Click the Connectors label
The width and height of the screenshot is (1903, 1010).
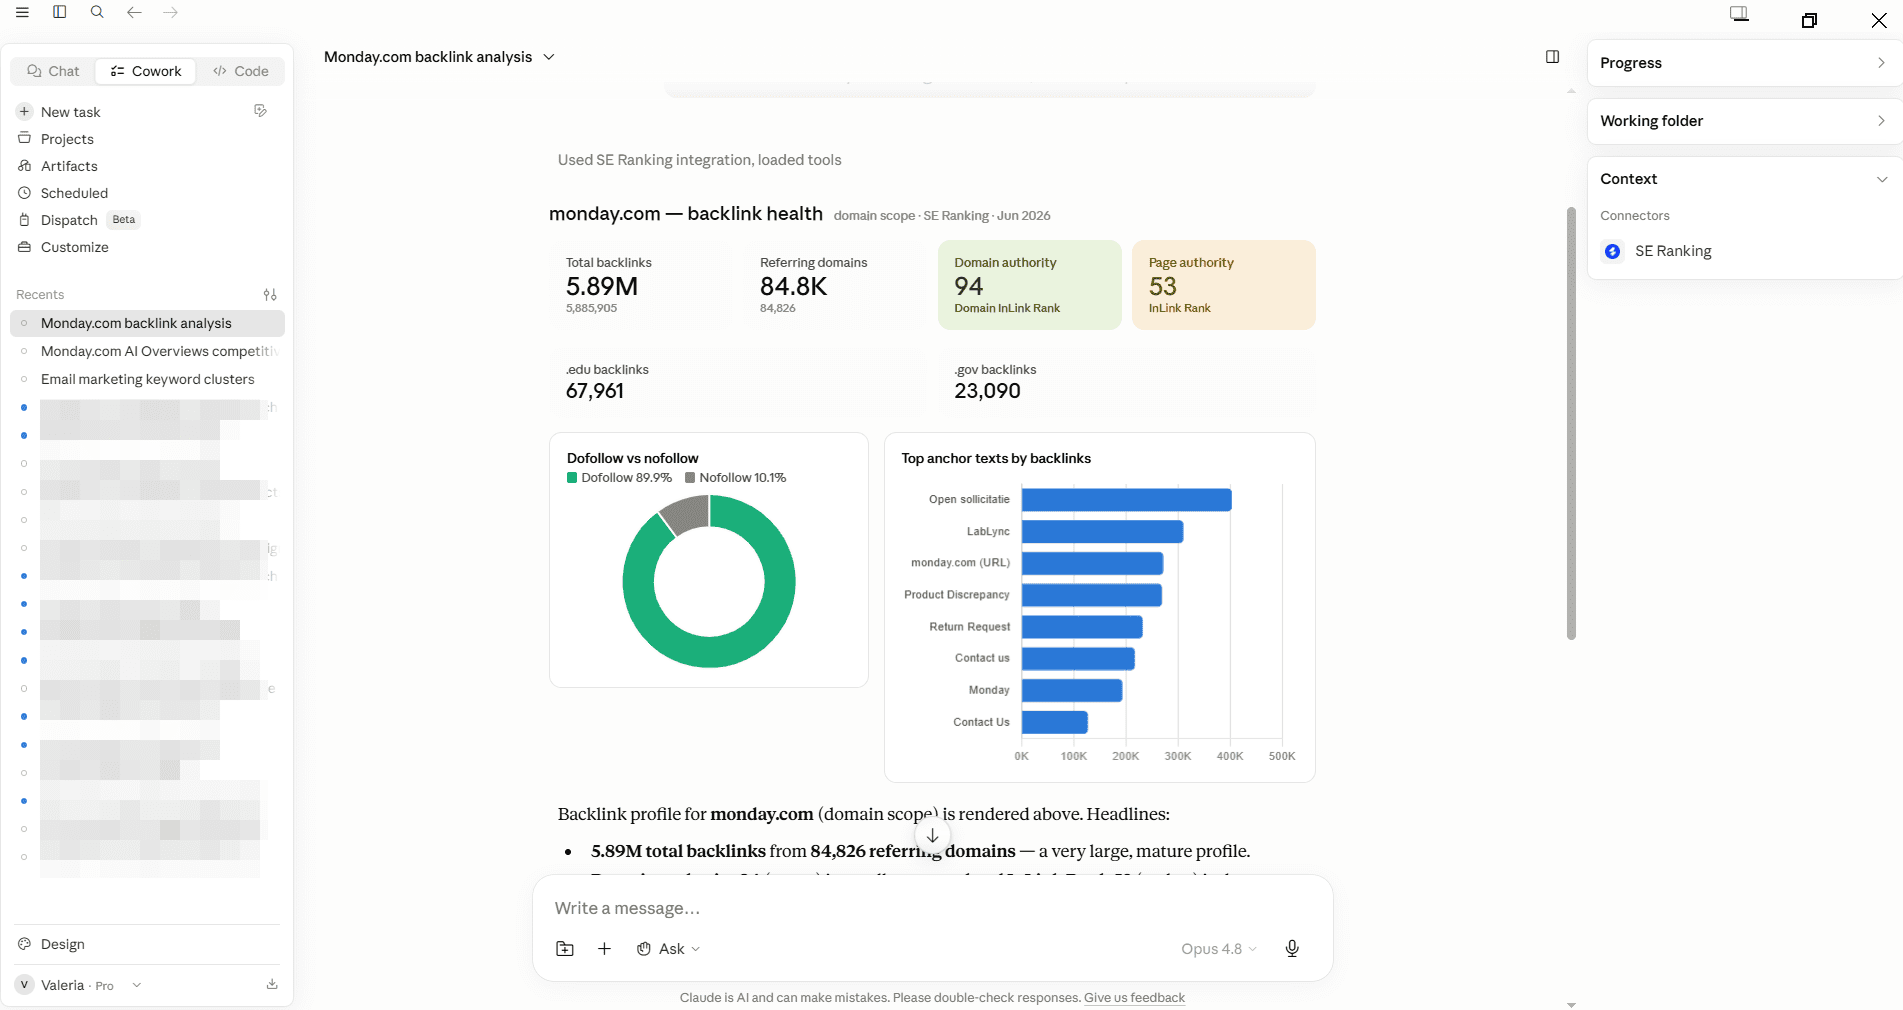1634,216
